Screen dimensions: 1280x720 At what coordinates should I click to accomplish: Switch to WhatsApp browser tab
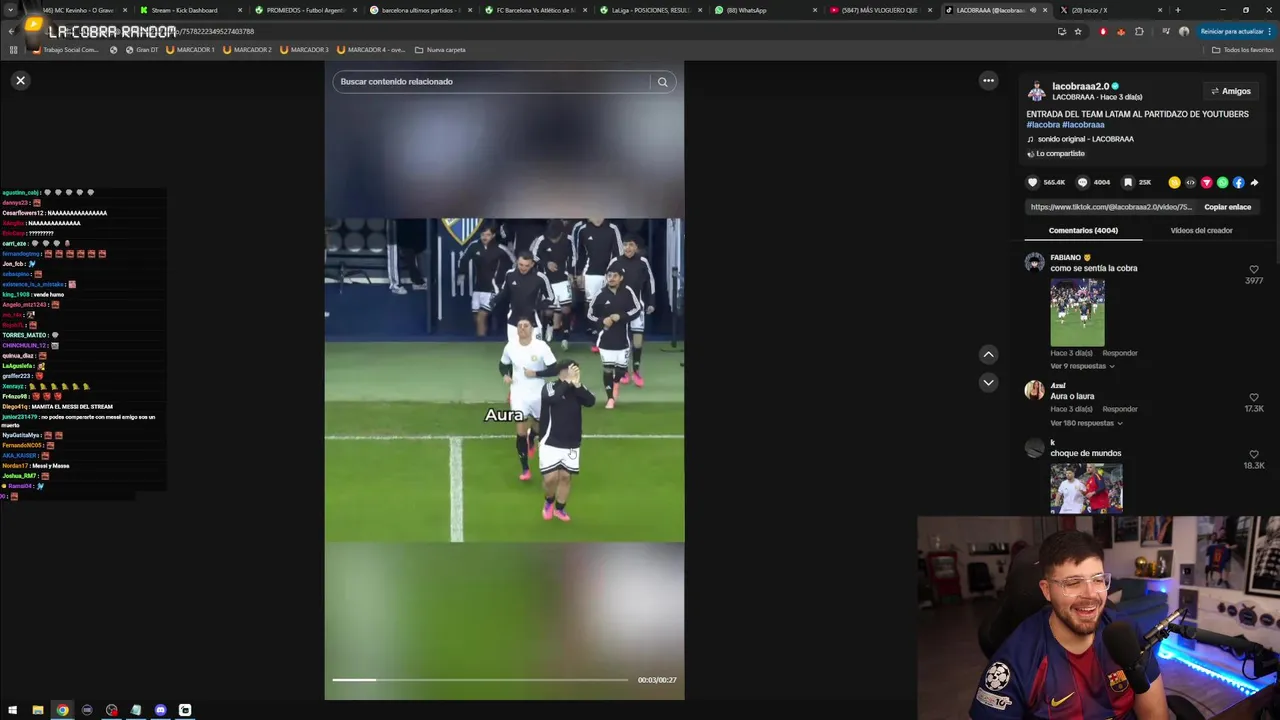[765, 10]
